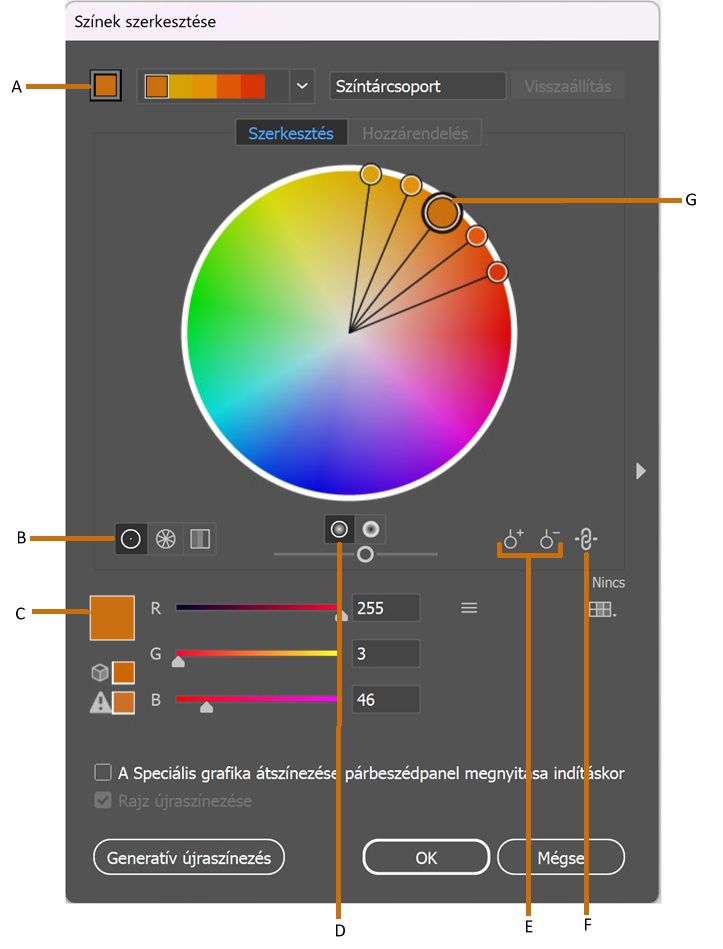Click the Színtárcsoport name input field
The width and height of the screenshot is (723, 949).
tap(417, 86)
